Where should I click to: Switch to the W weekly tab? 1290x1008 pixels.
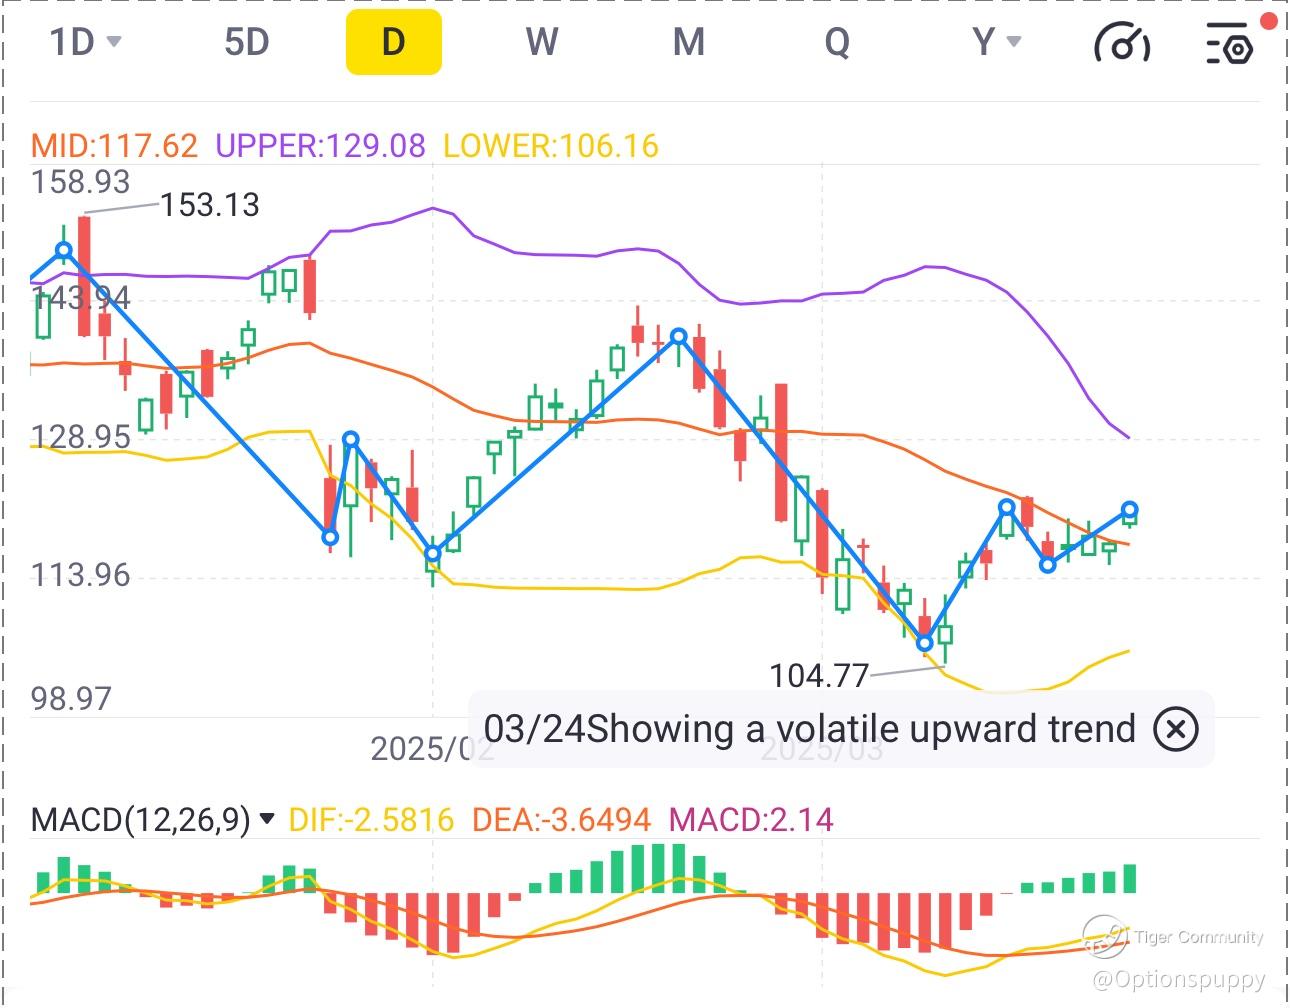click(541, 42)
